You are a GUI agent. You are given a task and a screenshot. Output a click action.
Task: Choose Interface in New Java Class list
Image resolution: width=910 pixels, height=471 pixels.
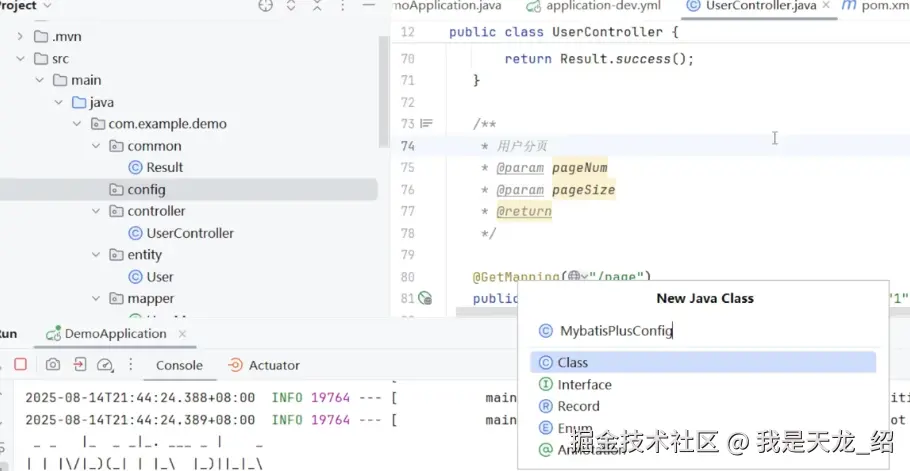click(x=703, y=385)
